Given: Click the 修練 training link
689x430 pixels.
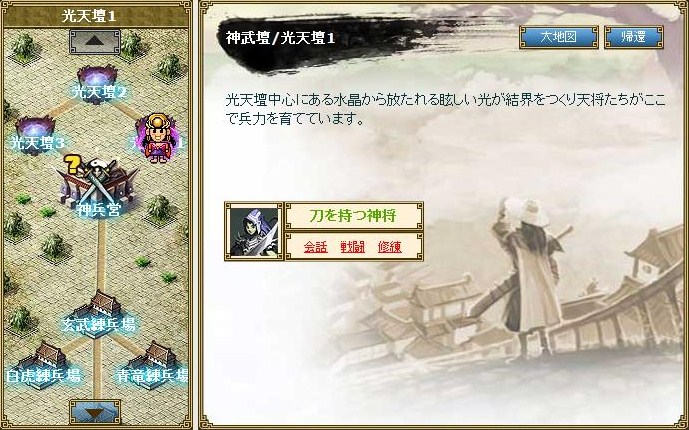Looking at the screenshot, I should [x=390, y=247].
